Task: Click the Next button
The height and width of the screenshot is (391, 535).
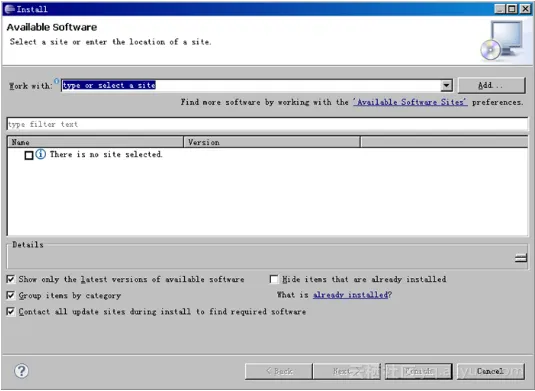Action: coord(347,371)
